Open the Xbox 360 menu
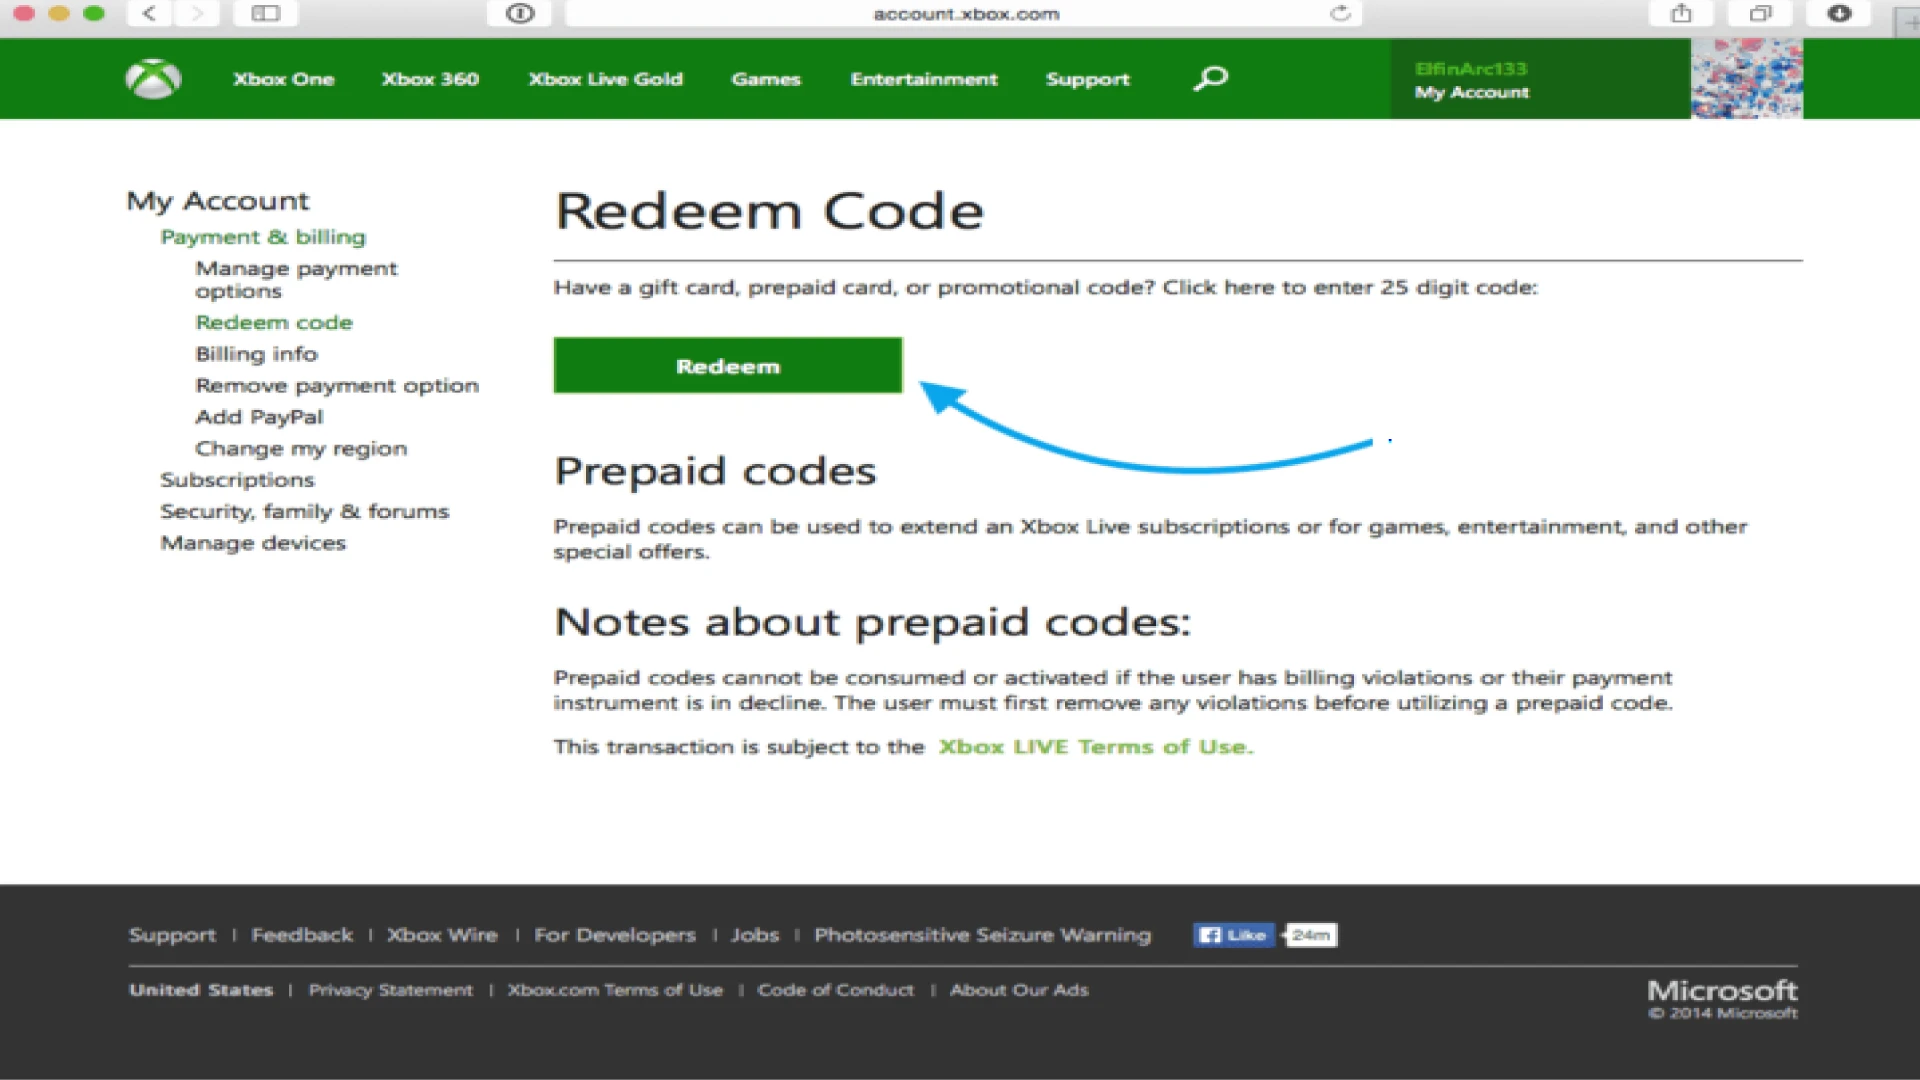The width and height of the screenshot is (1920, 1080). pos(430,79)
